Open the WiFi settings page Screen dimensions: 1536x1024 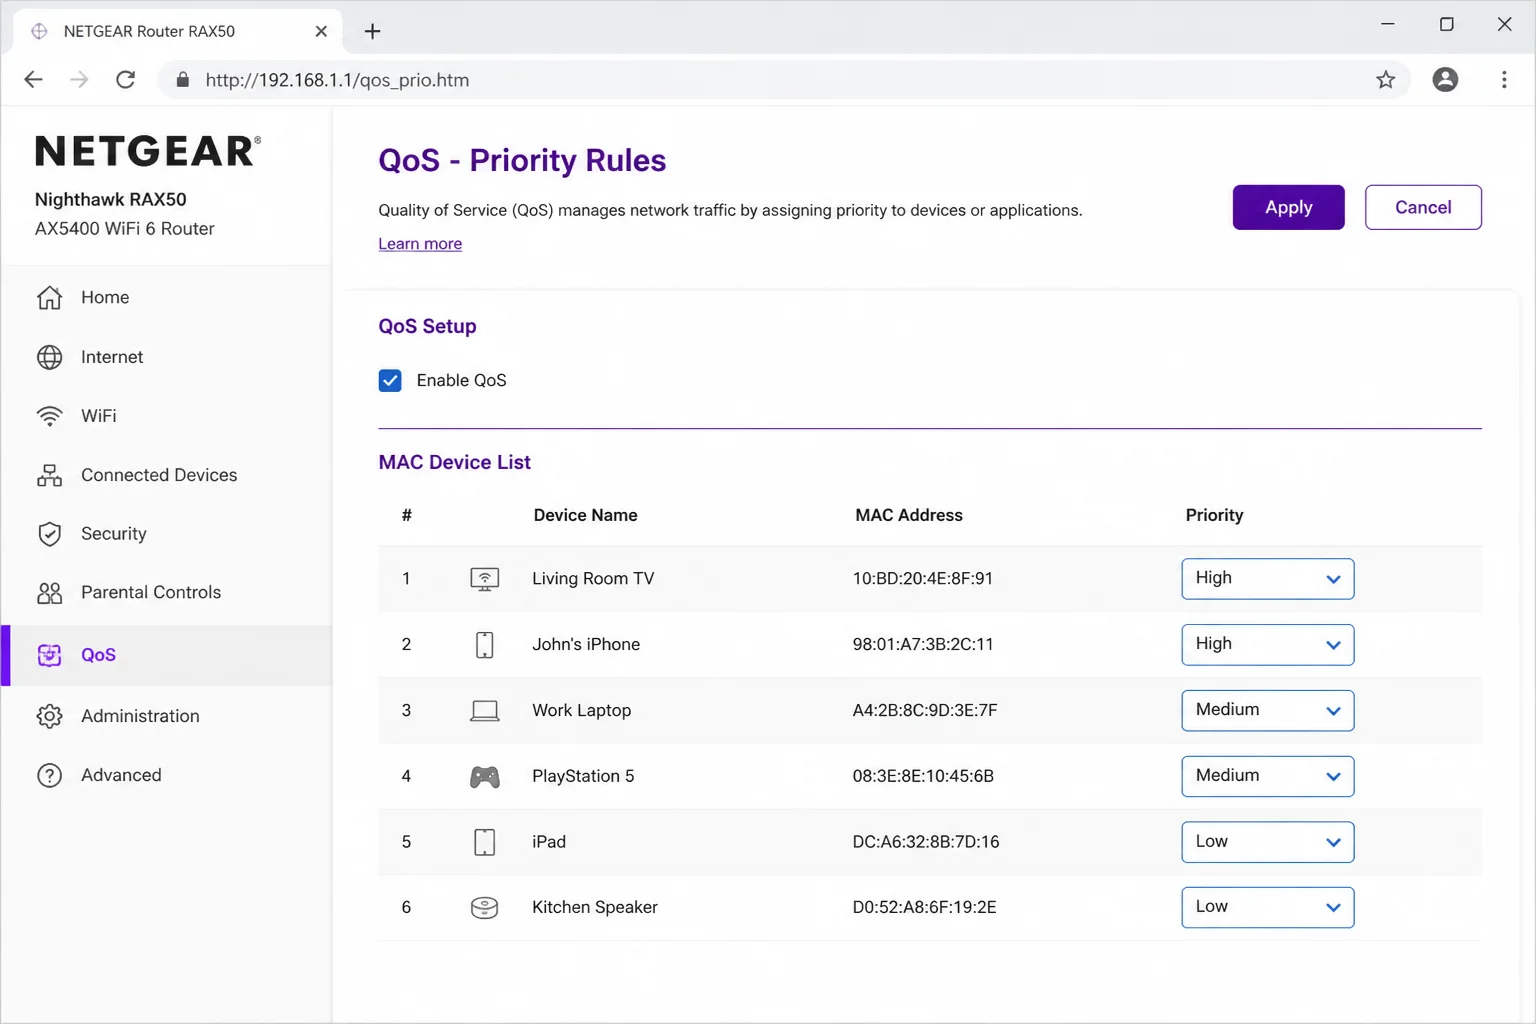[166, 416]
